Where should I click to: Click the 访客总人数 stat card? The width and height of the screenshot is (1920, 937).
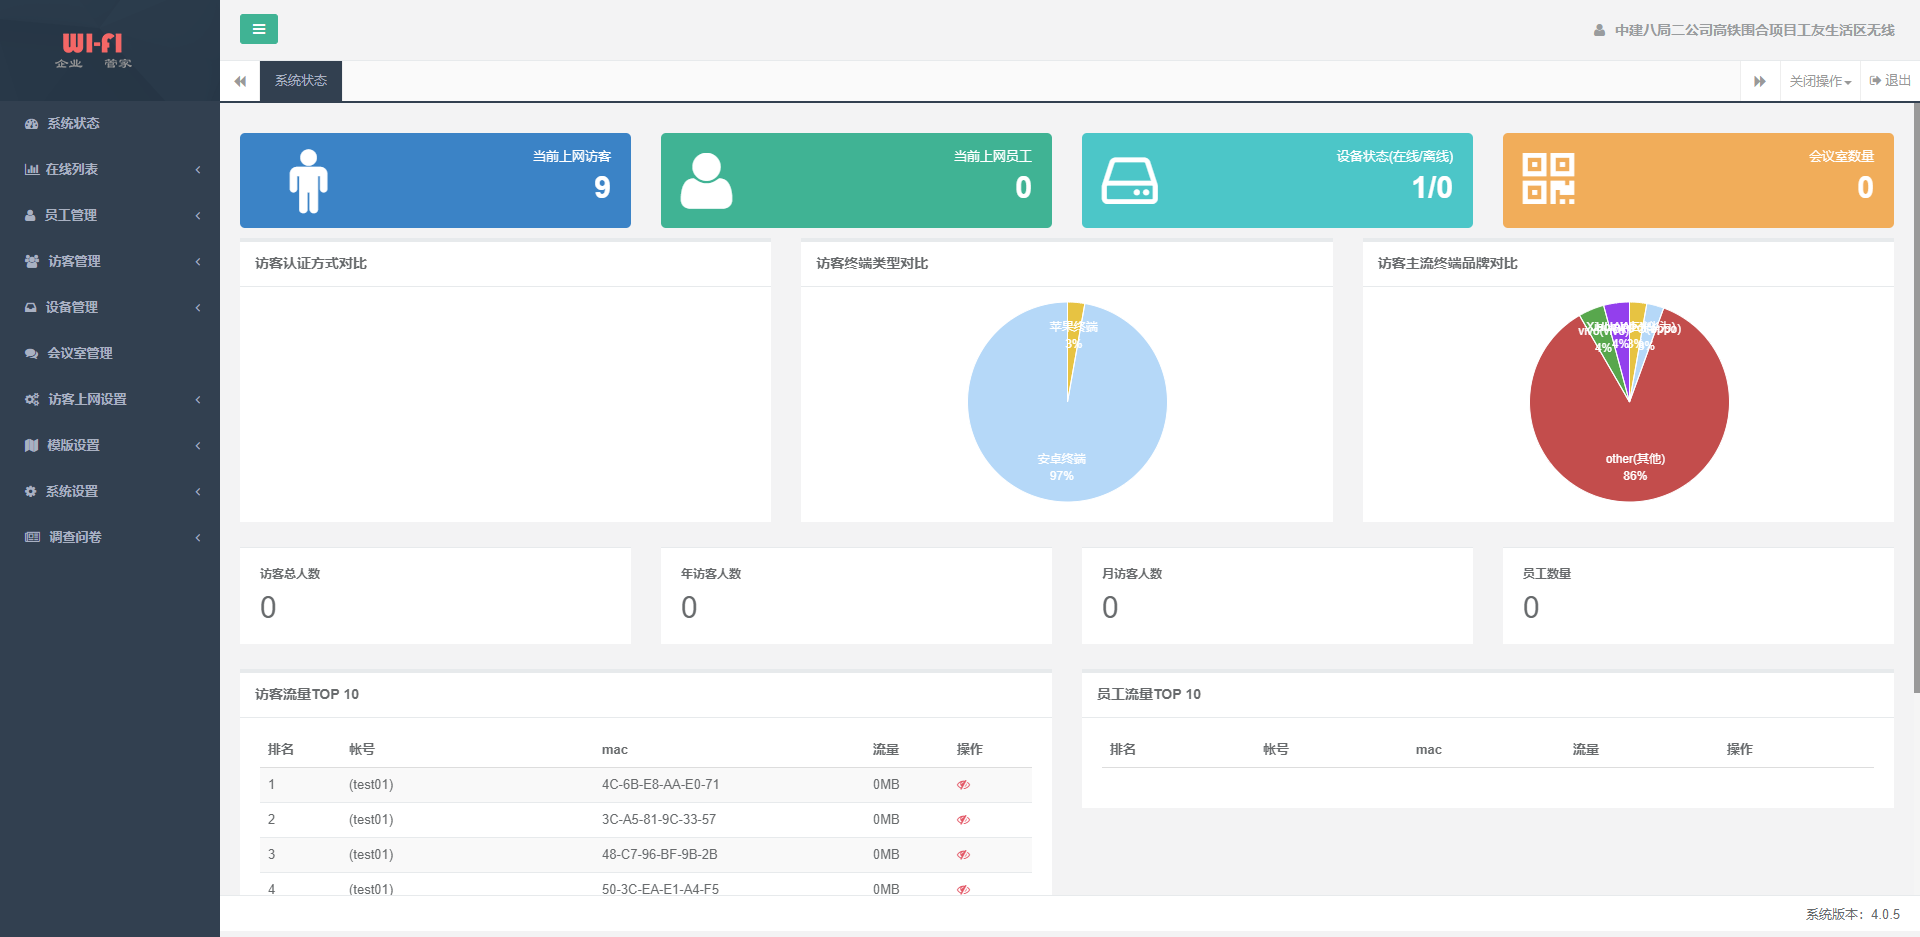coord(435,596)
